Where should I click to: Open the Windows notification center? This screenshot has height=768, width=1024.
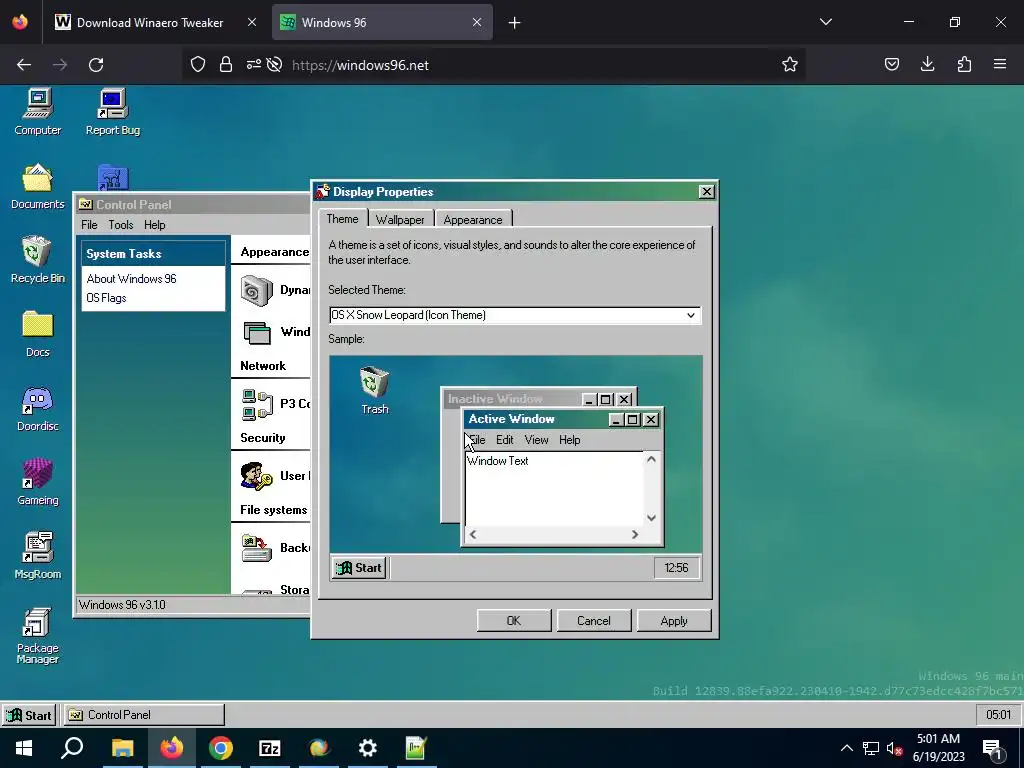pyautogui.click(x=992, y=748)
